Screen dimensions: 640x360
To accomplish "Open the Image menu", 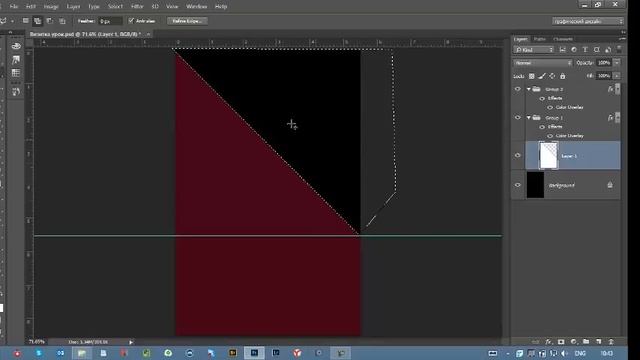I will click(x=51, y=7).
